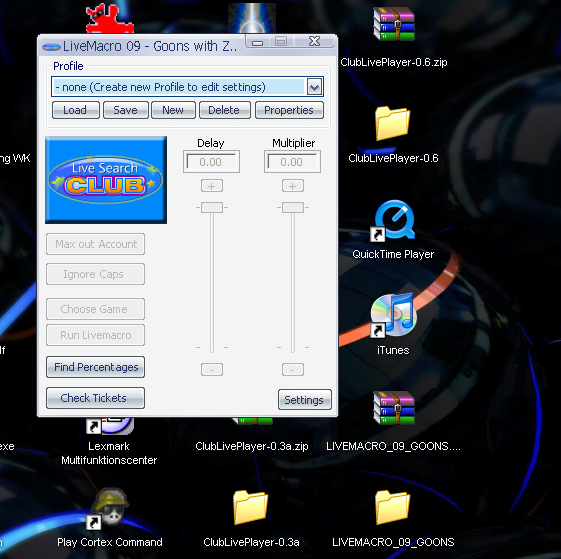561x559 pixels.
Task: Click the Multiplier value field
Action: click(292, 162)
